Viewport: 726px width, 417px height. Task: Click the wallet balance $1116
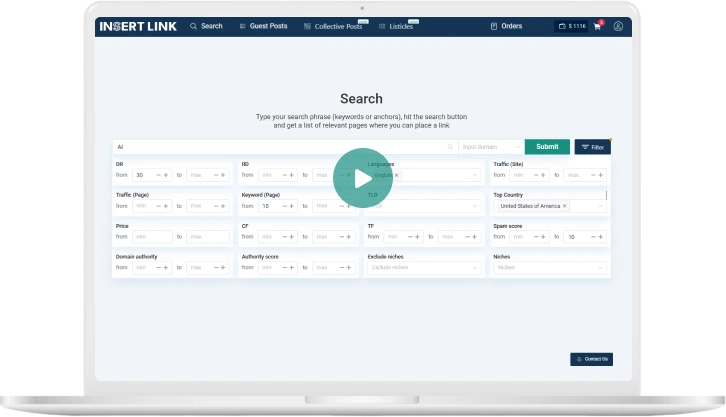tap(572, 26)
